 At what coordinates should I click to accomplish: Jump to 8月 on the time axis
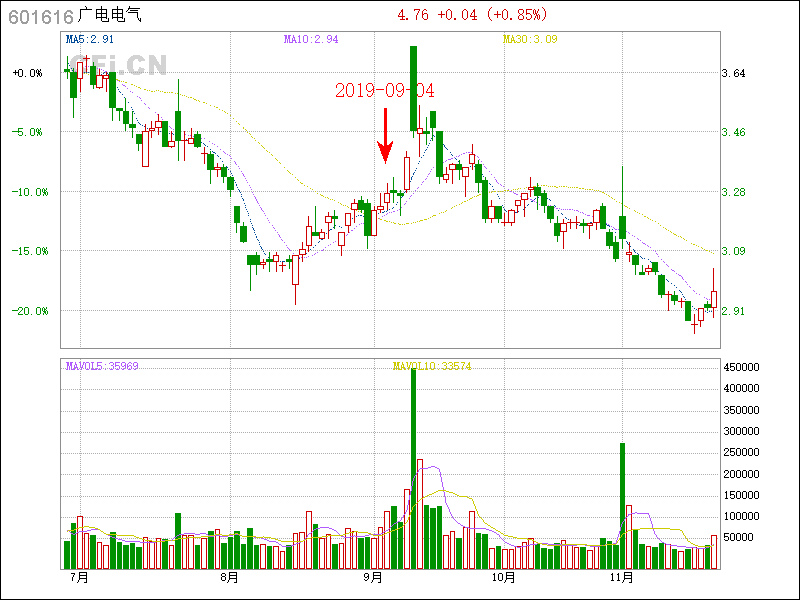(229, 578)
